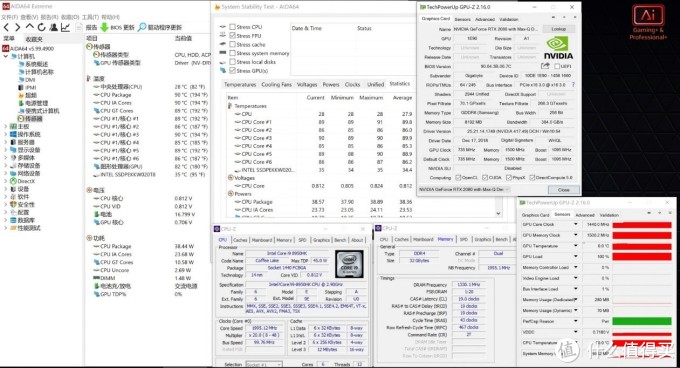This screenshot has width=680, height=368.
Task: Click the green BIOS 更新 arrow icon
Action: (104, 27)
